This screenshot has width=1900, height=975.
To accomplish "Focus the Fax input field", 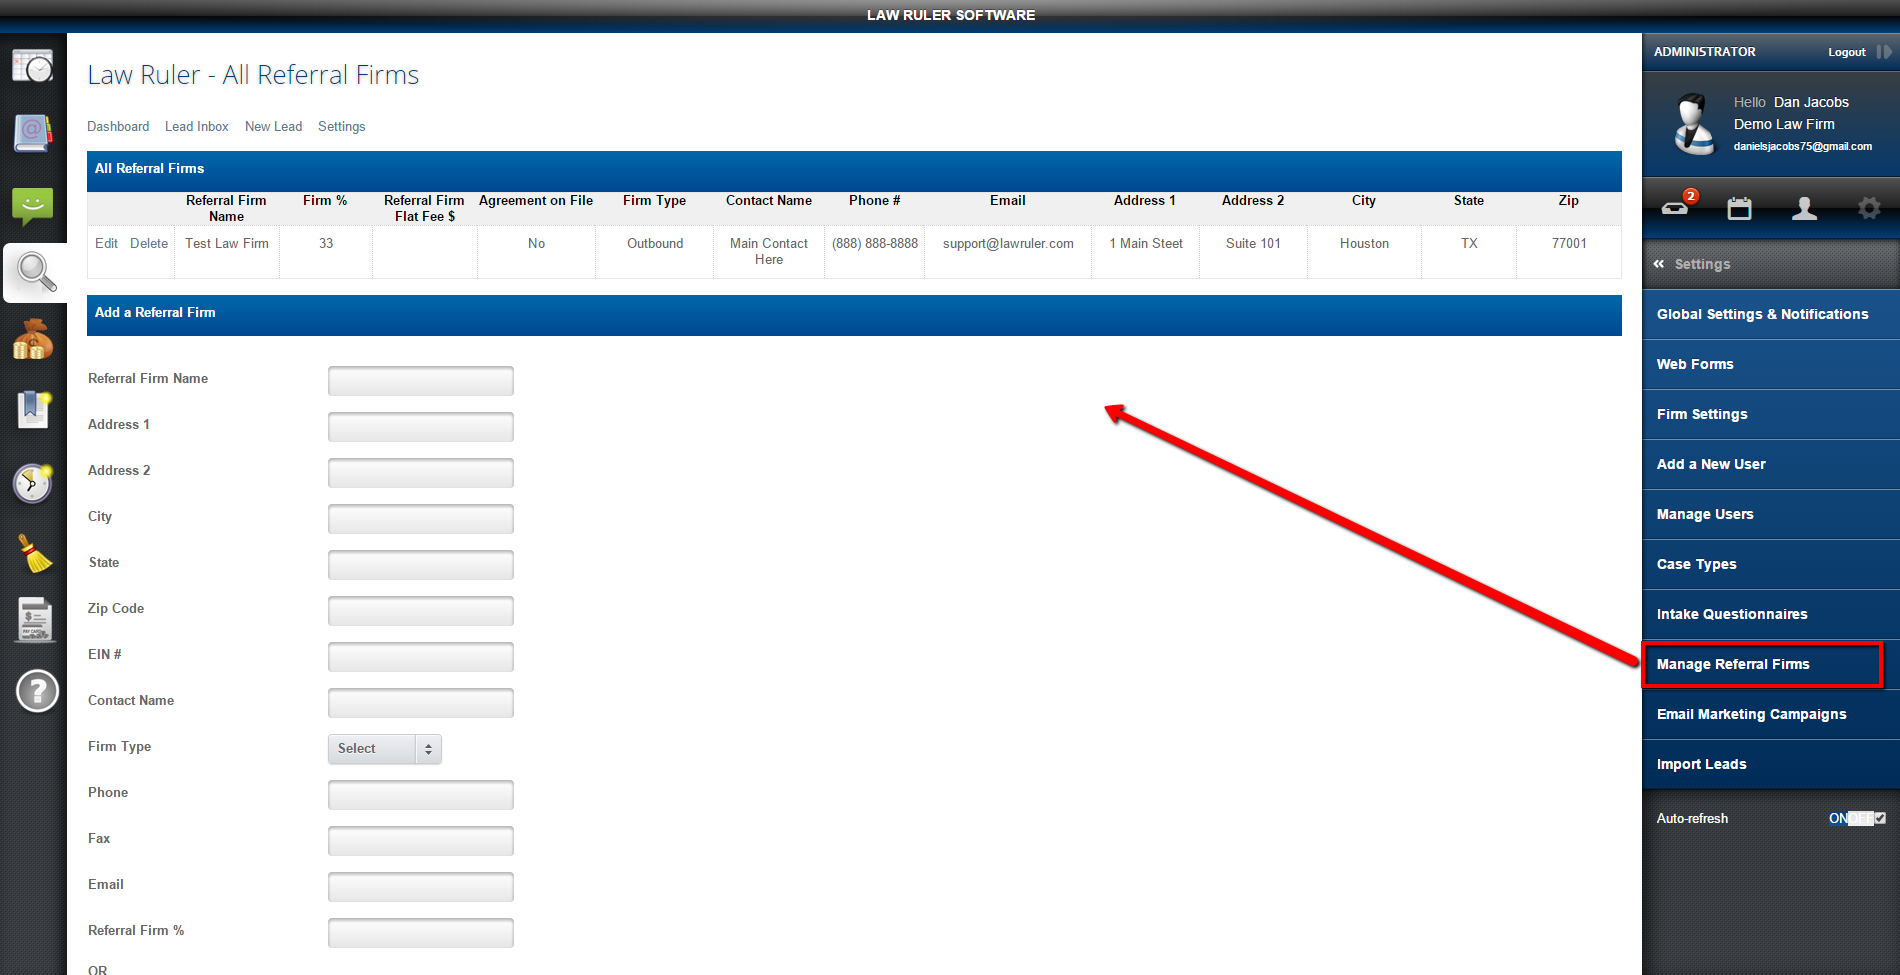I will coord(421,841).
